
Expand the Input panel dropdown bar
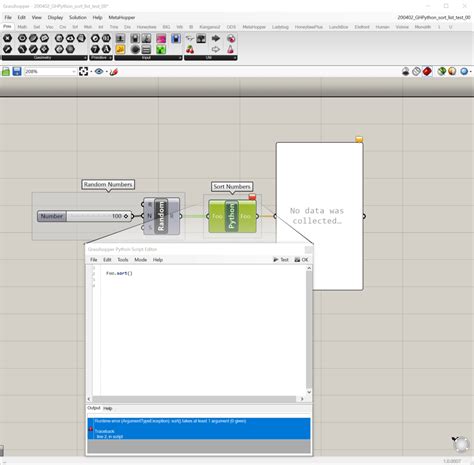[x=148, y=58]
